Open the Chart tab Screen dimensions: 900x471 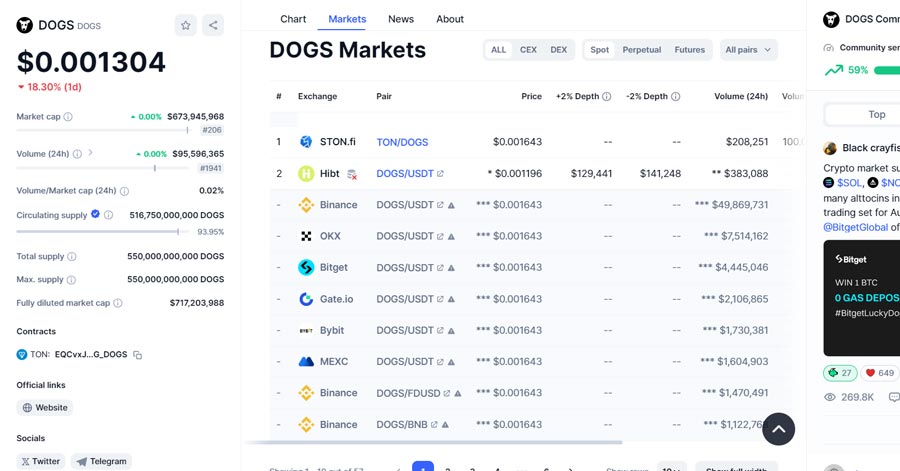tap(293, 19)
